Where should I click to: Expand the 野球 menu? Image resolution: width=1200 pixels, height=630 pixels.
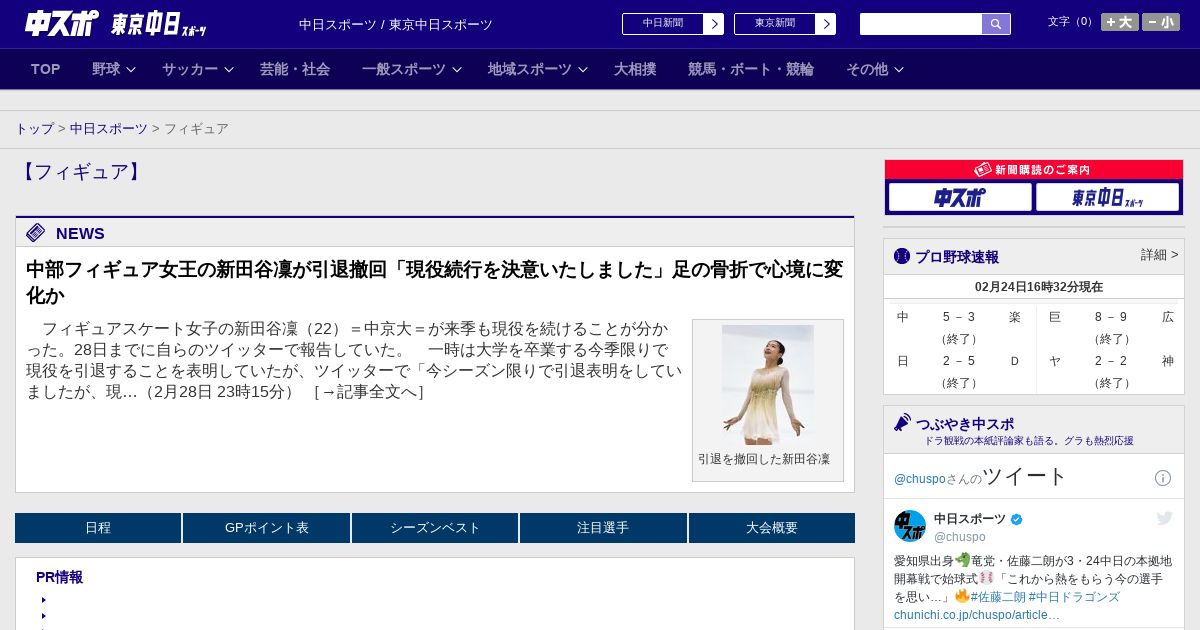point(114,69)
